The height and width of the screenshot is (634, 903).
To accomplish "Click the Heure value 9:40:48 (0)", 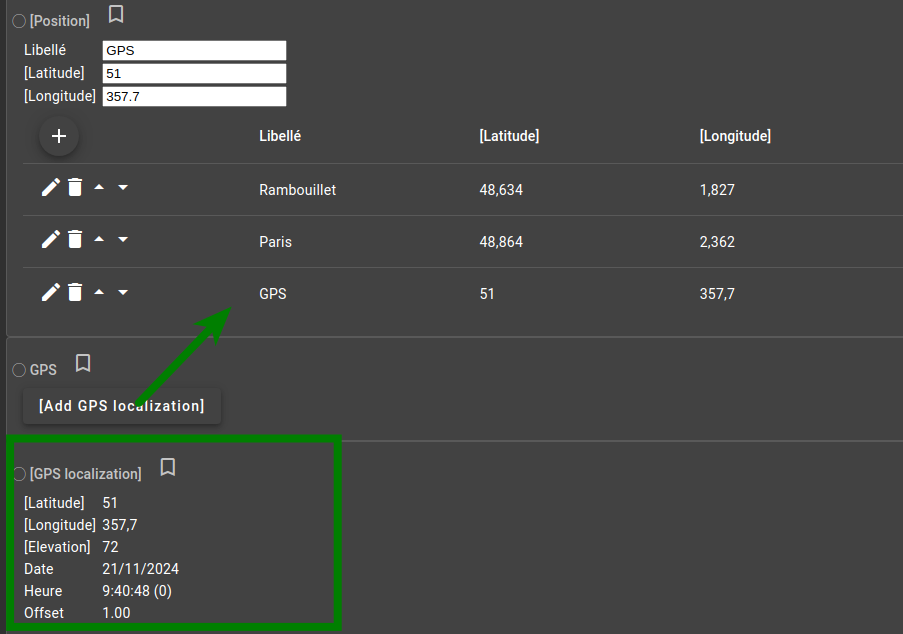I will click(x=137, y=591).
